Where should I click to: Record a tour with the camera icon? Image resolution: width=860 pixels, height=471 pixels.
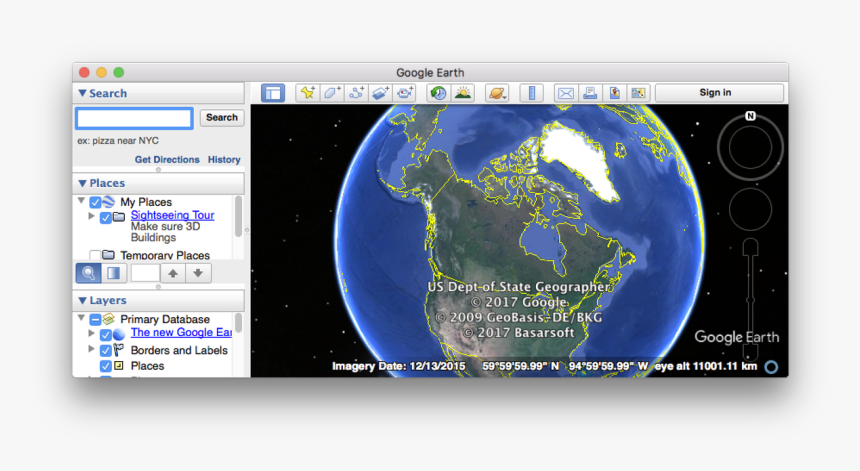coord(405,93)
